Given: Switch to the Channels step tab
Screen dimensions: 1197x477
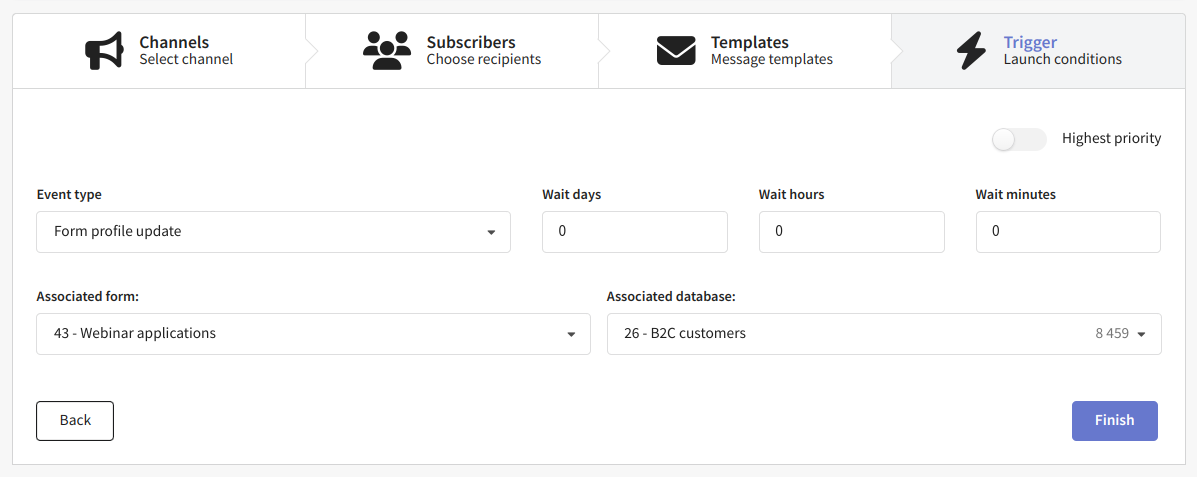Looking at the screenshot, I should point(159,50).
